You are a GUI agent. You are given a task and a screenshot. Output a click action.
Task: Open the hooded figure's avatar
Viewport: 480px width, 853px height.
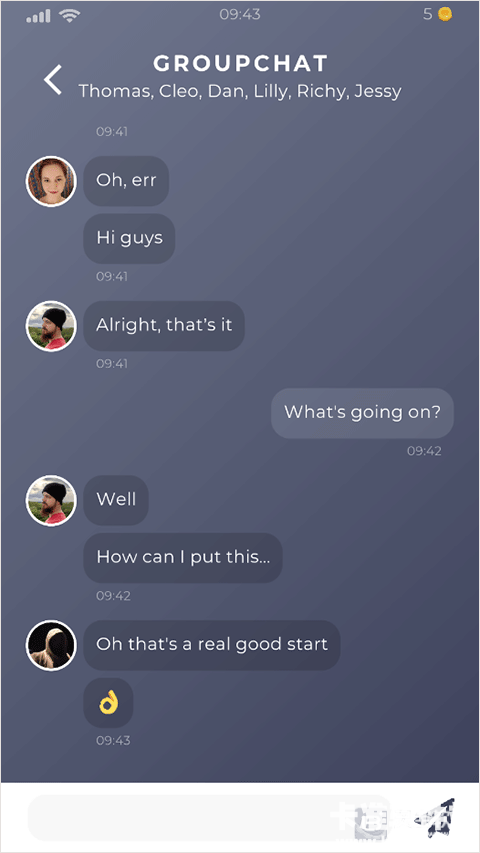51,645
